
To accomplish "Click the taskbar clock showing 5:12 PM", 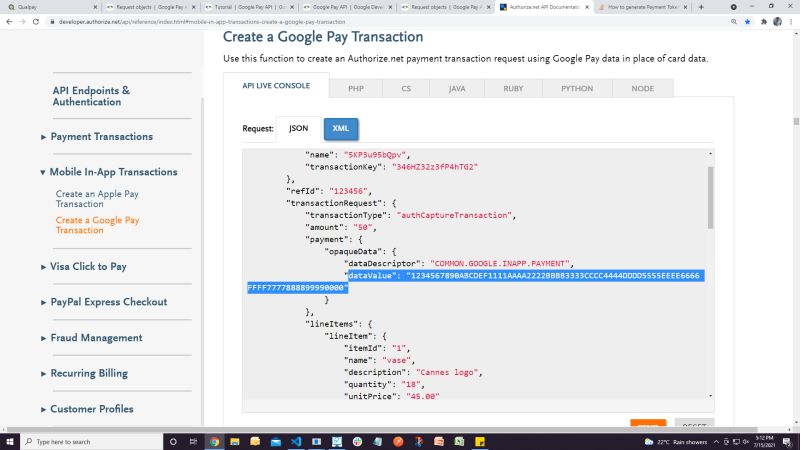I will coord(764,442).
